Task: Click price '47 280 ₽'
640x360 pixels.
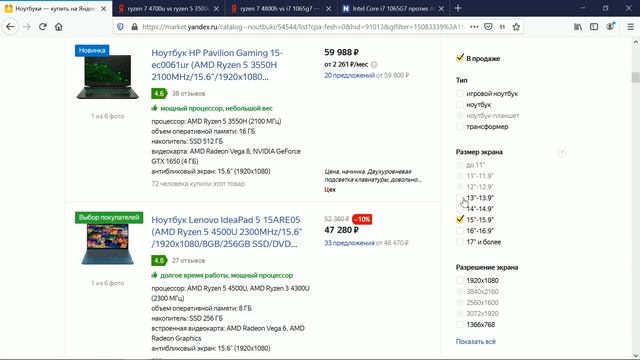Action: click(x=341, y=230)
